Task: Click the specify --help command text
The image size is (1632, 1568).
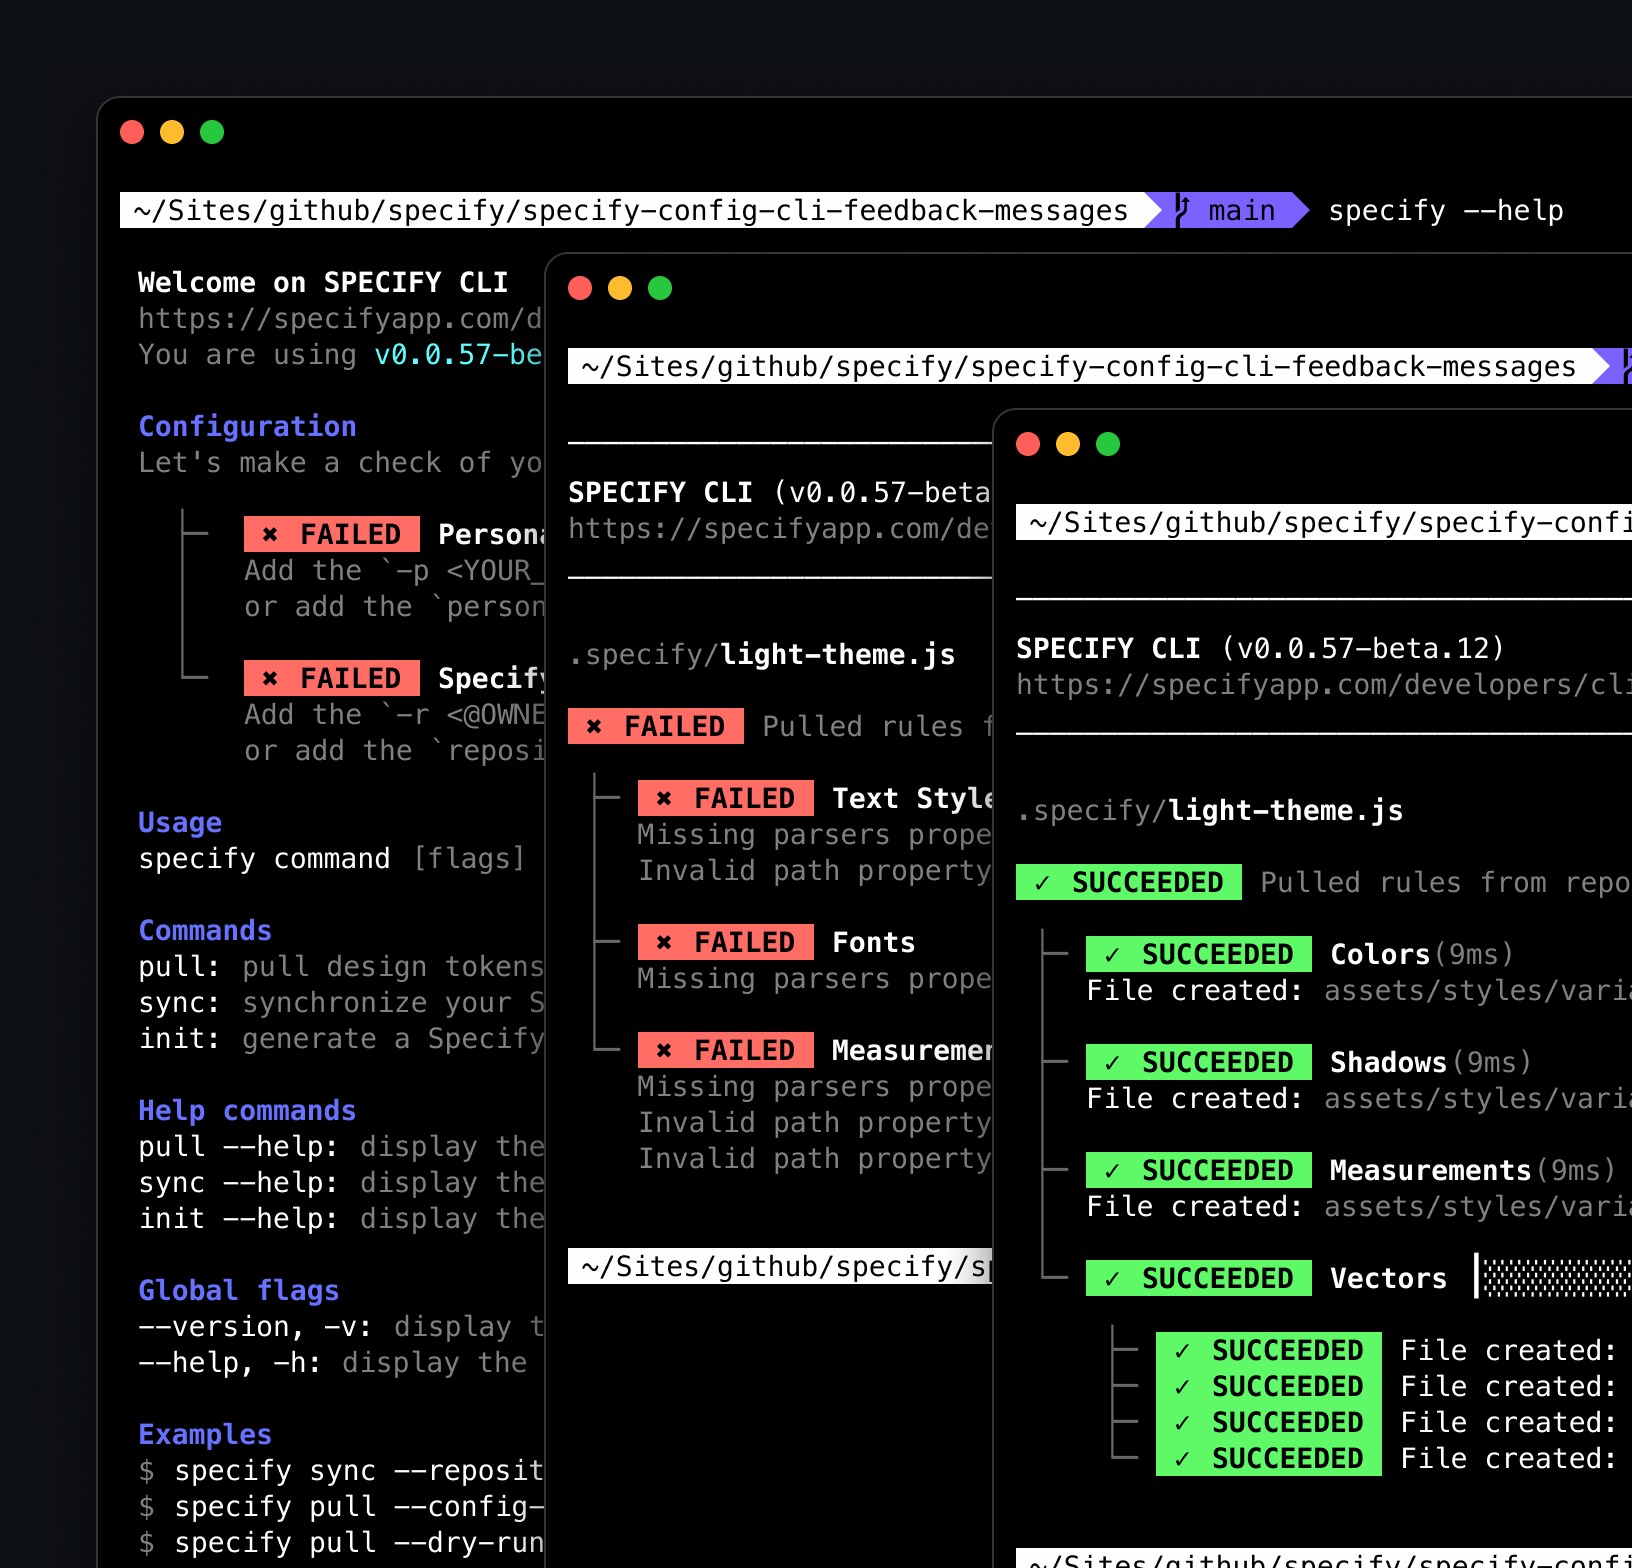Action: click(x=1446, y=211)
